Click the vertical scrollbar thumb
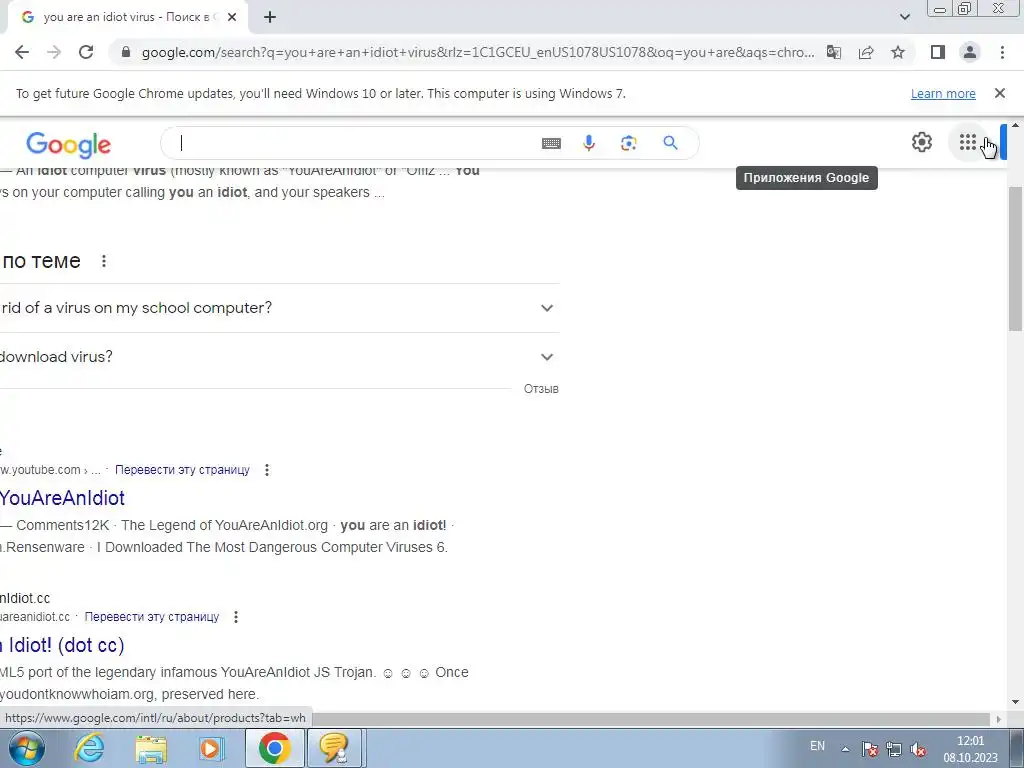Viewport: 1024px width, 768px height. tap(1015, 258)
